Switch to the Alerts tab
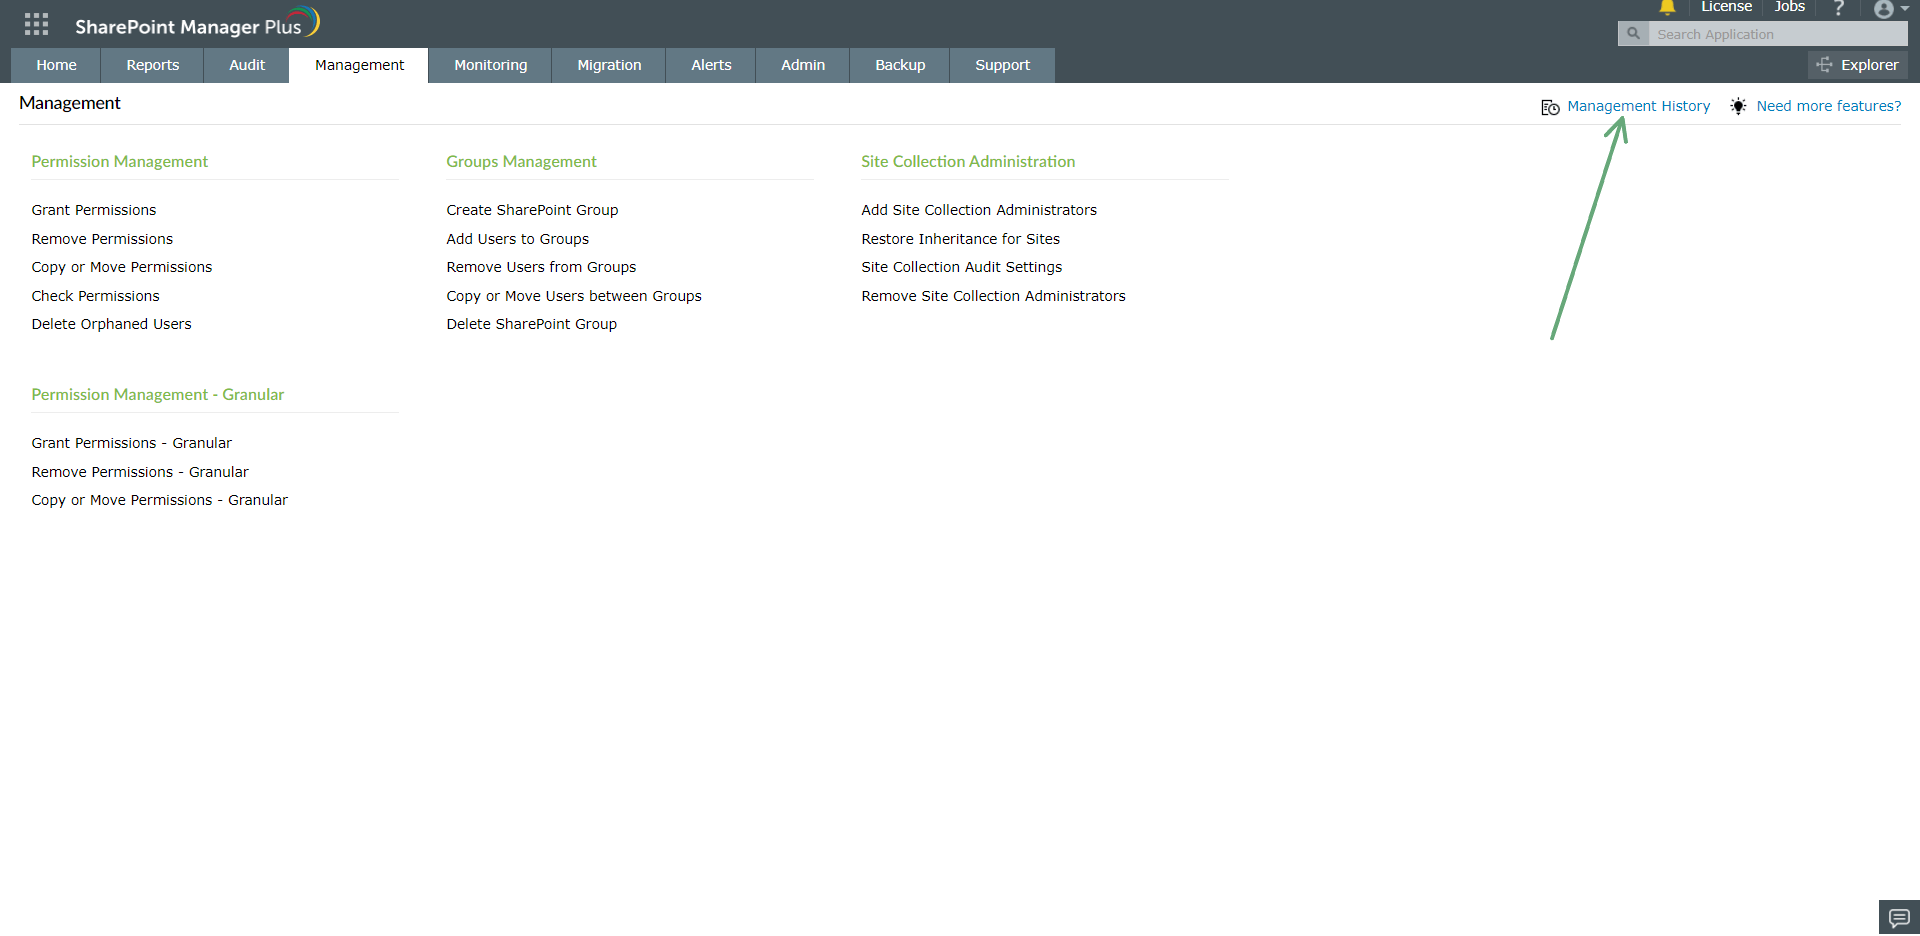The height and width of the screenshot is (936, 1920). [711, 65]
